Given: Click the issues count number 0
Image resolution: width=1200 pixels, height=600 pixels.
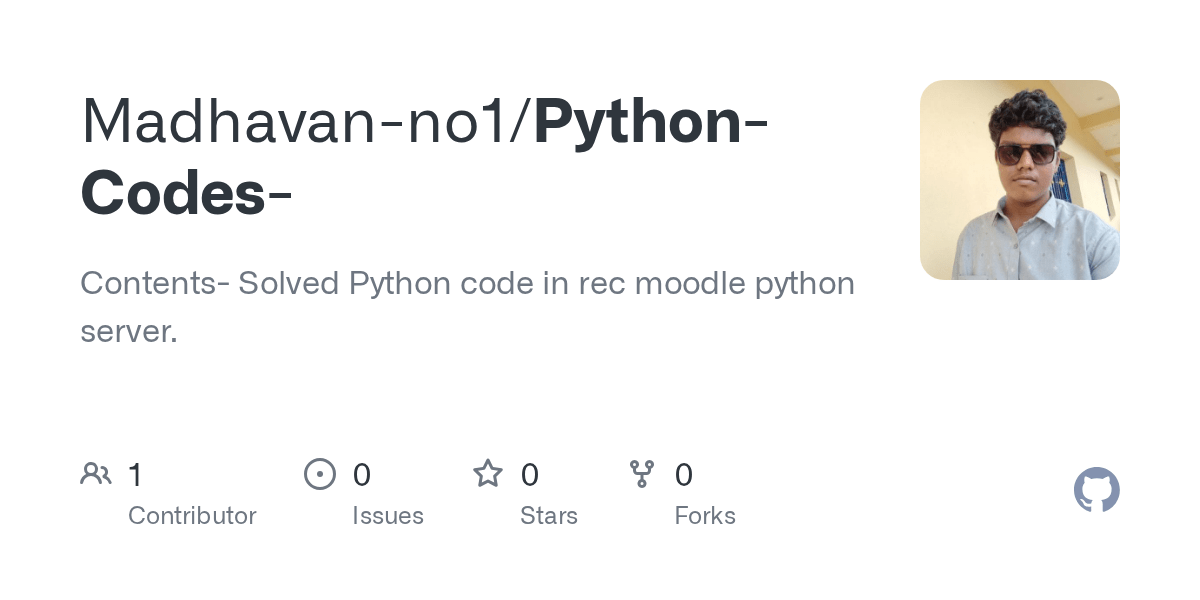Looking at the screenshot, I should tap(362, 474).
